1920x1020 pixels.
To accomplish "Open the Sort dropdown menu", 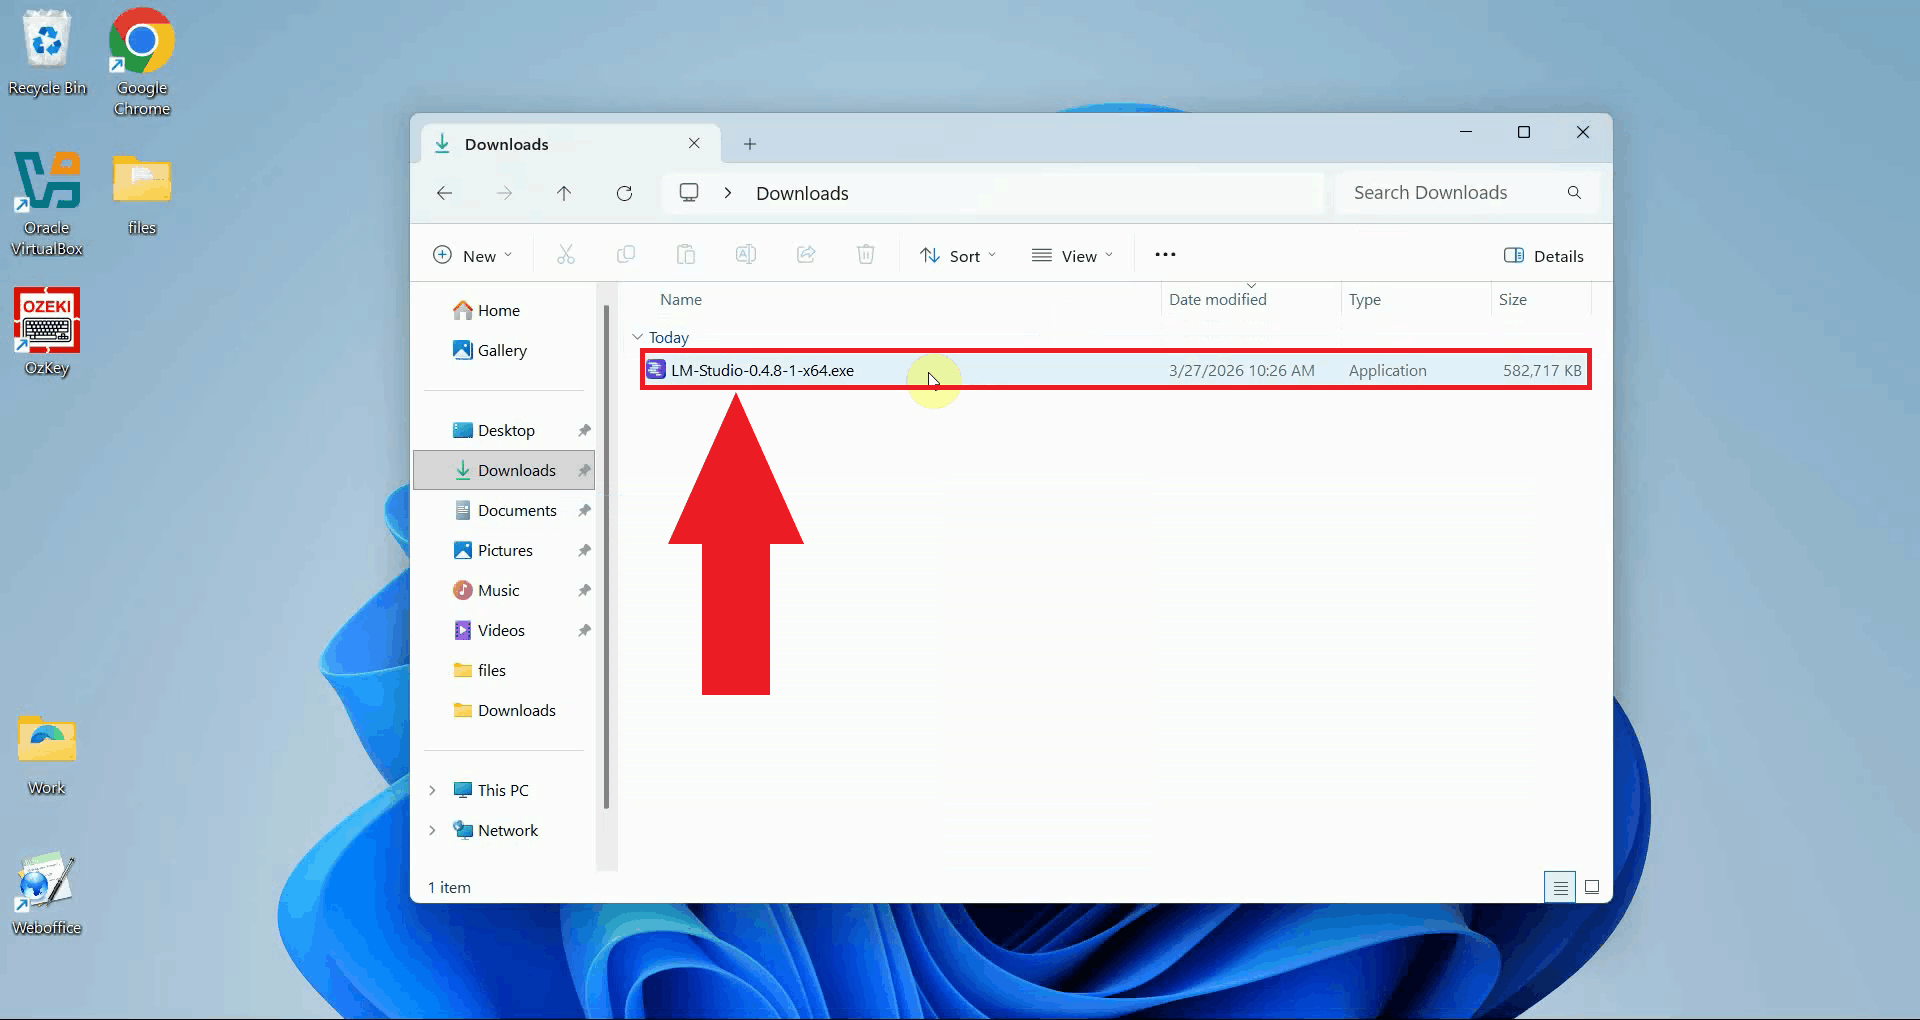I will coord(958,256).
